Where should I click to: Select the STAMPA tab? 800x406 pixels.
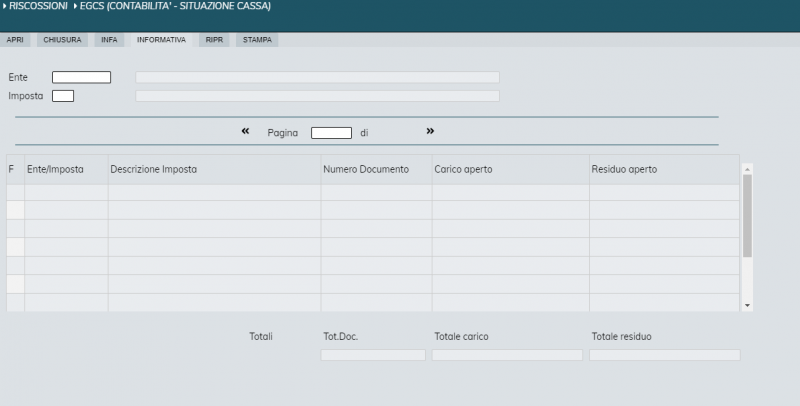[x=257, y=40]
